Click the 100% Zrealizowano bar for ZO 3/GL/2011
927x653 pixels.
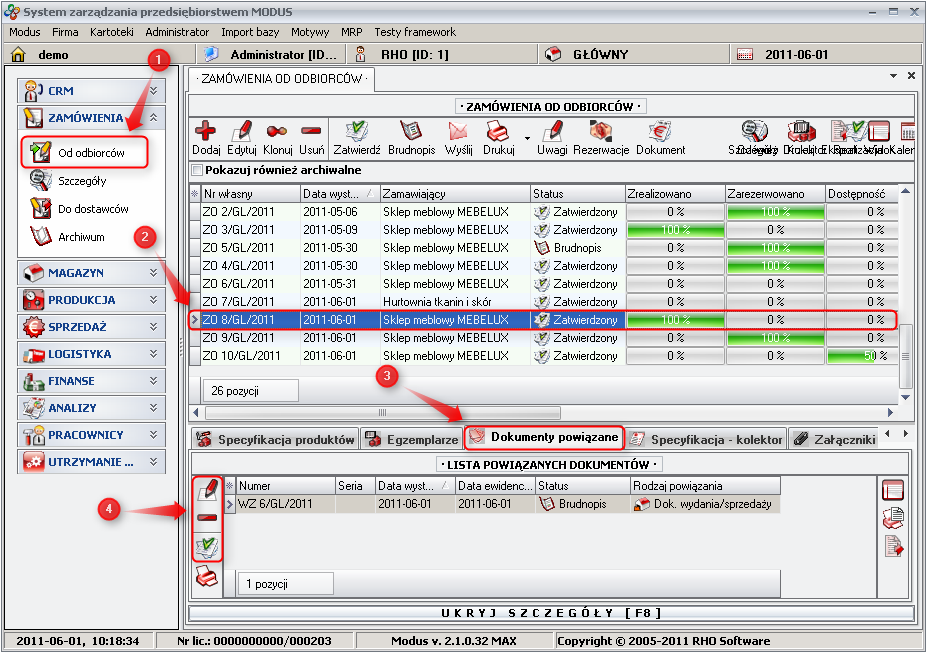[x=674, y=229]
